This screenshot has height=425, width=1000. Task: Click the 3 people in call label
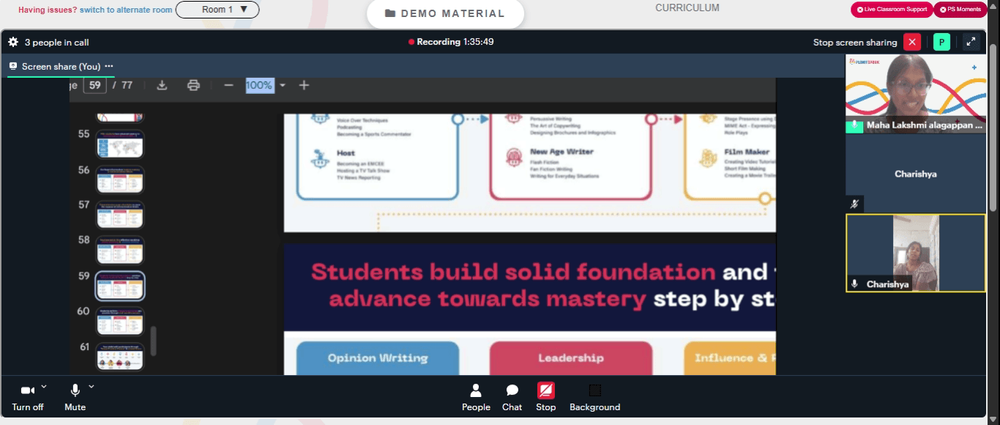click(57, 43)
